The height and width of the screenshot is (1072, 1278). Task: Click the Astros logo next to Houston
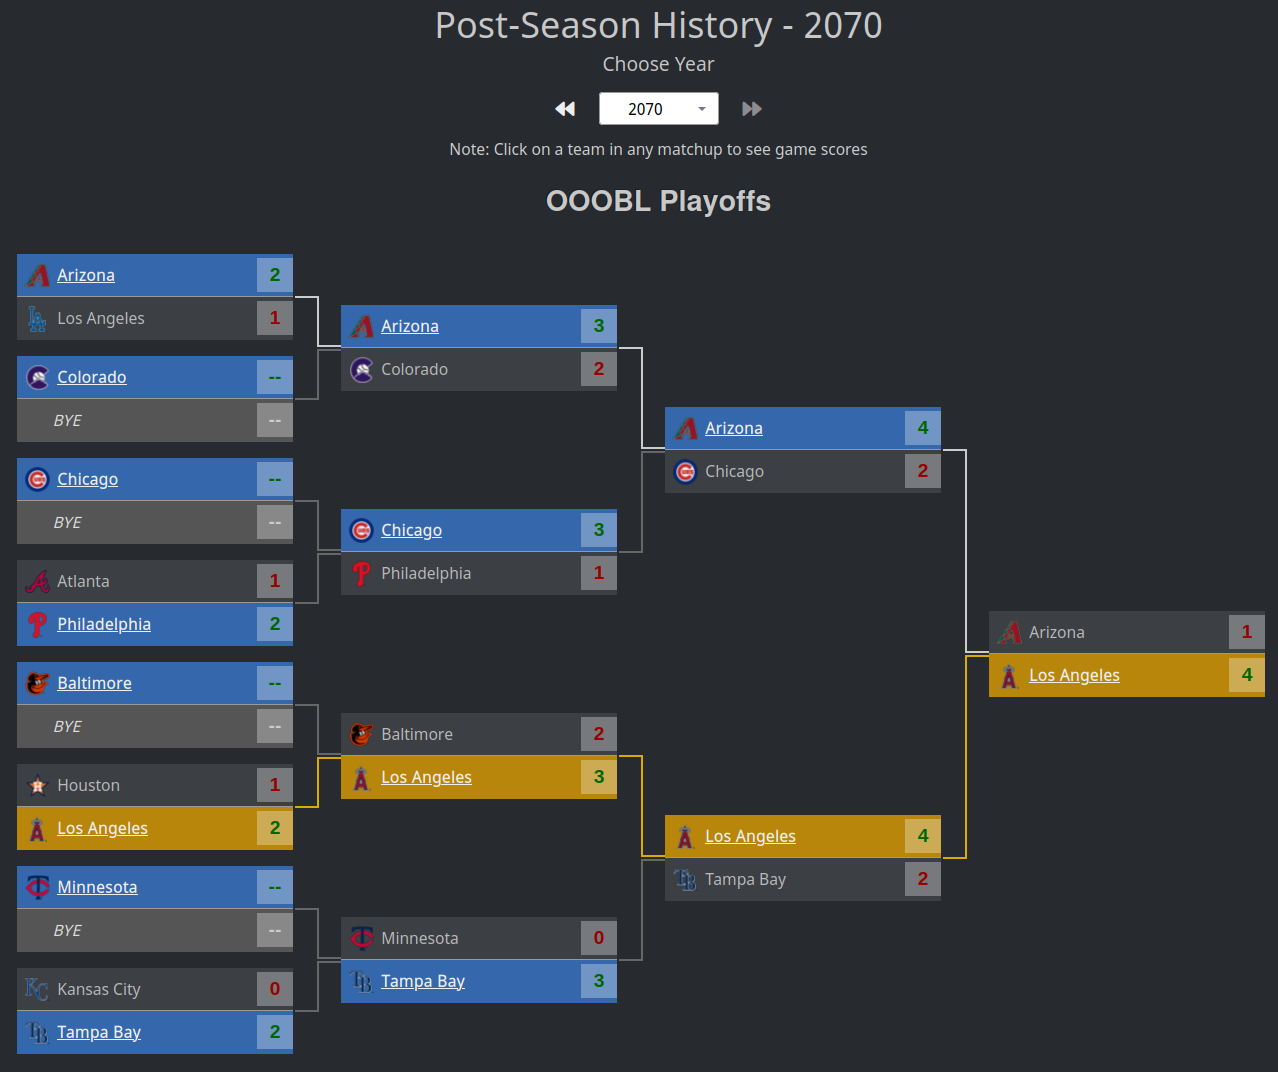pos(37,785)
